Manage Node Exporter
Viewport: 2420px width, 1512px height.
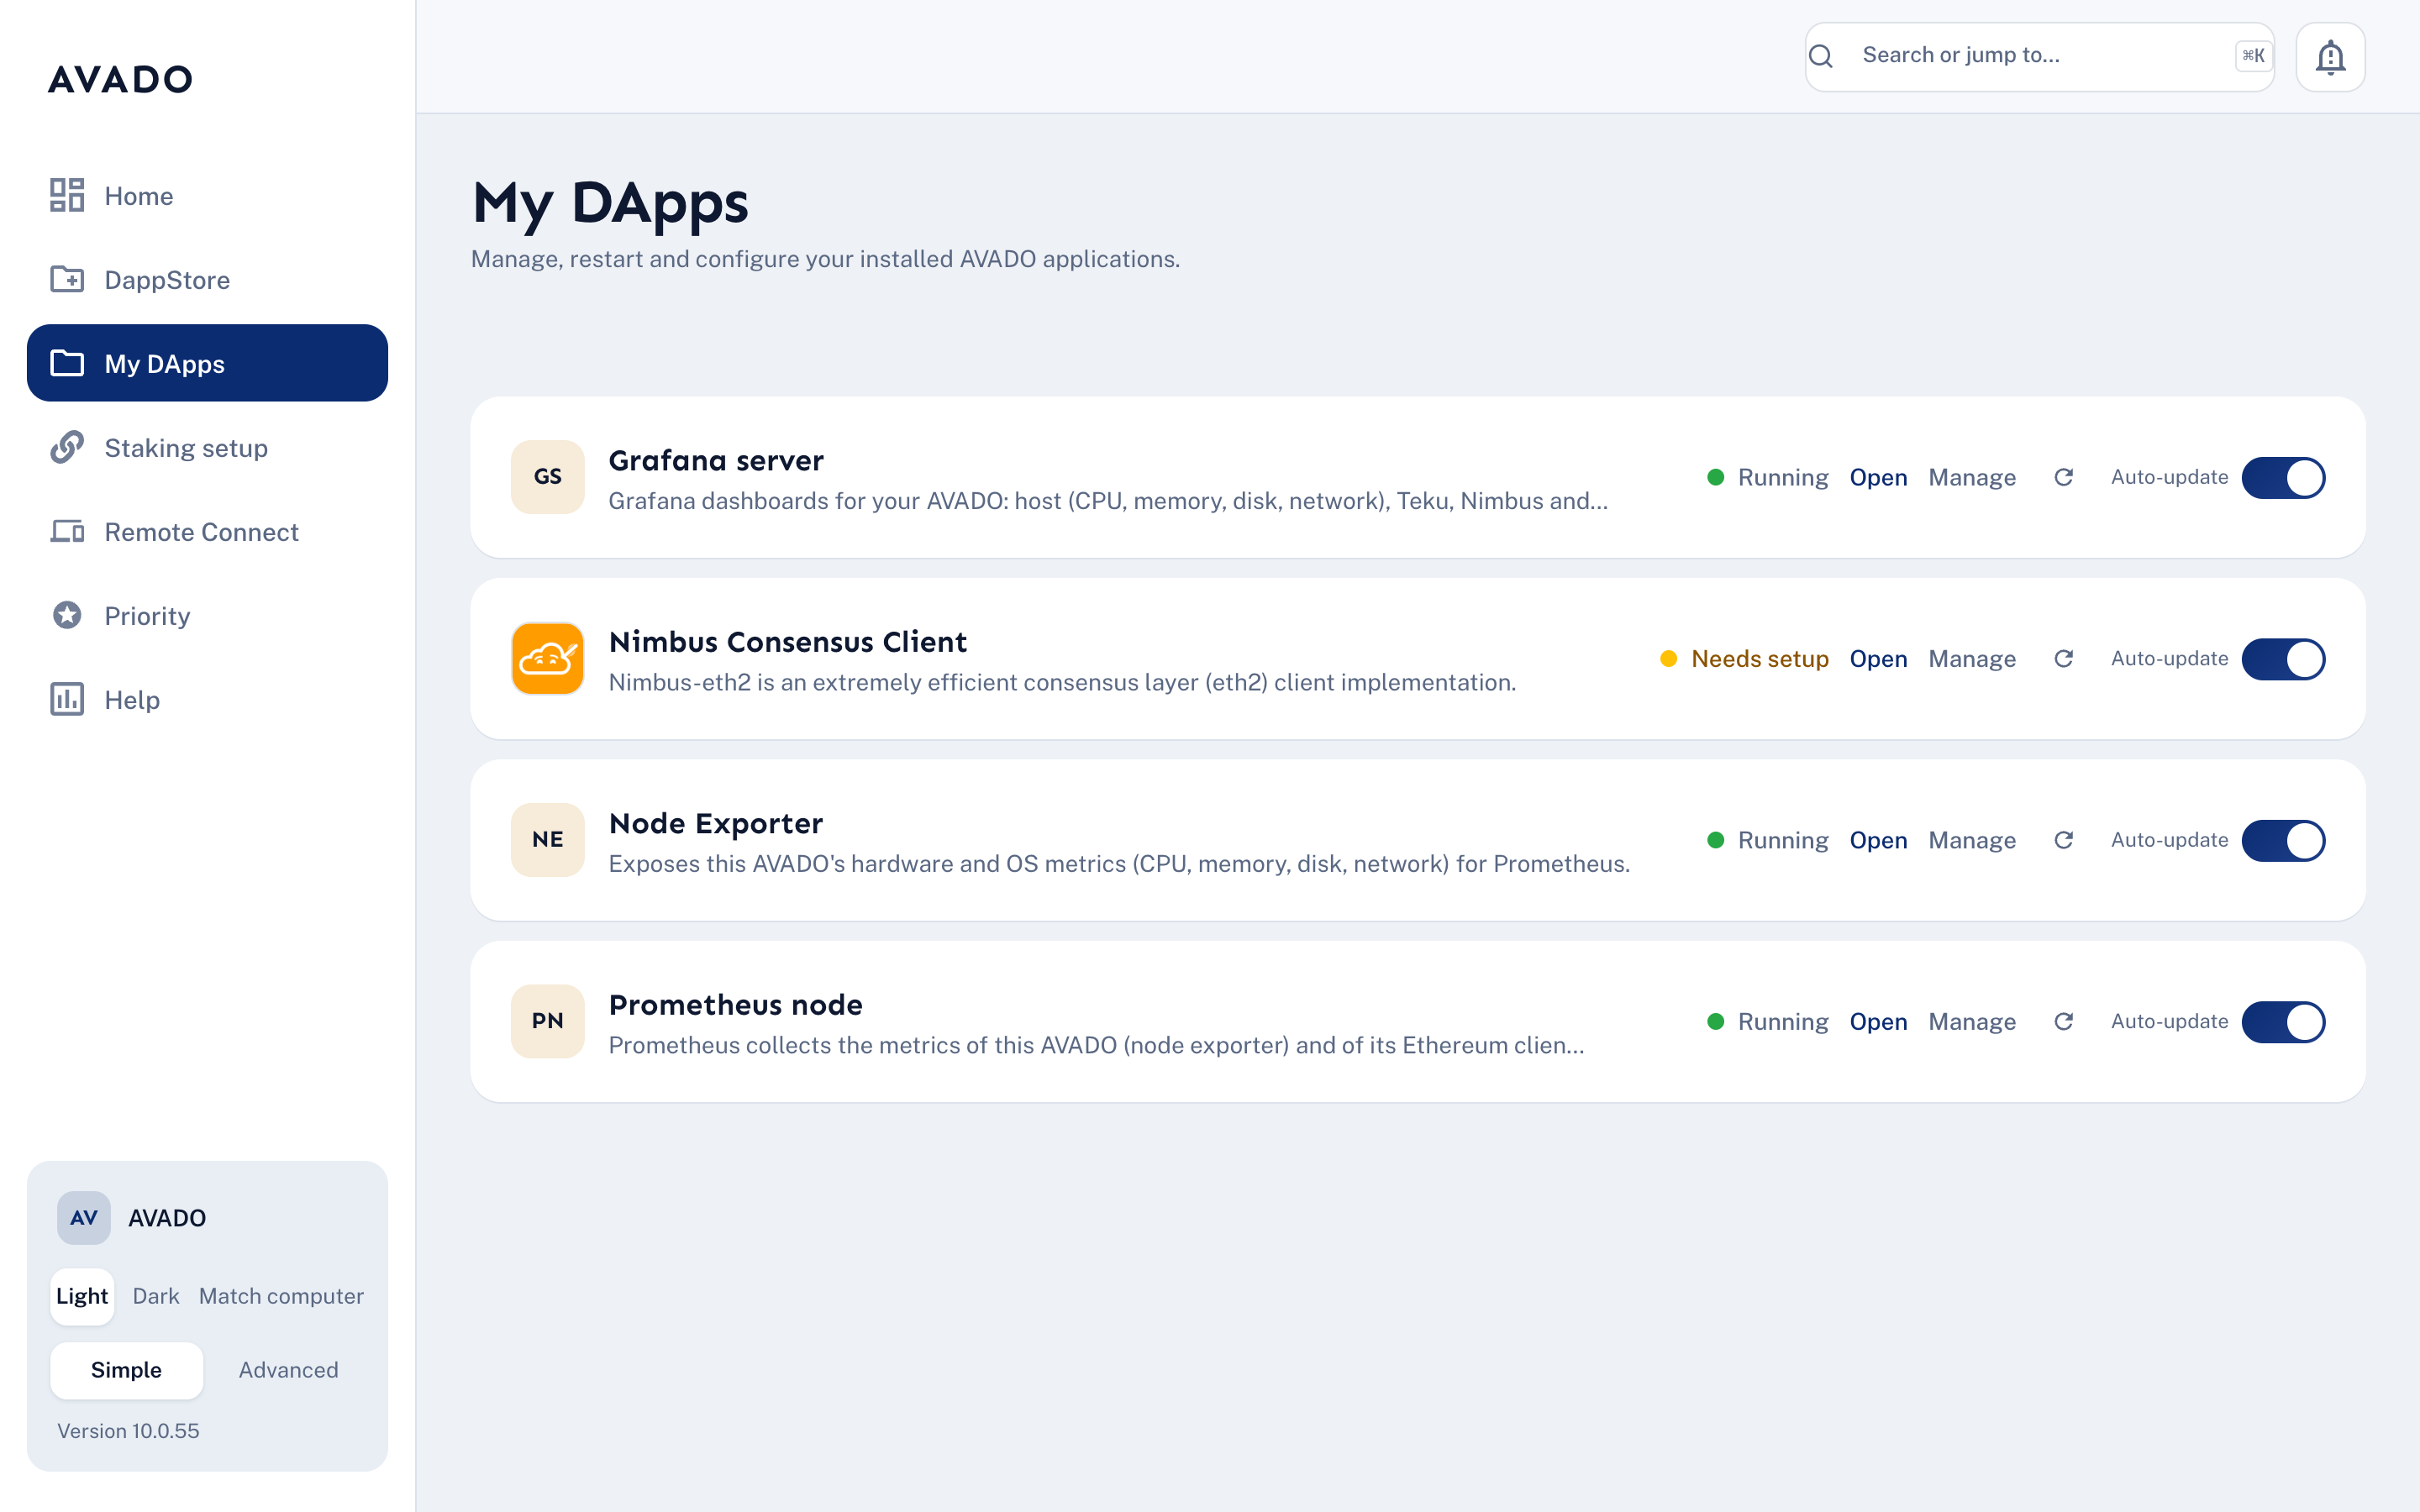pyautogui.click(x=1971, y=840)
